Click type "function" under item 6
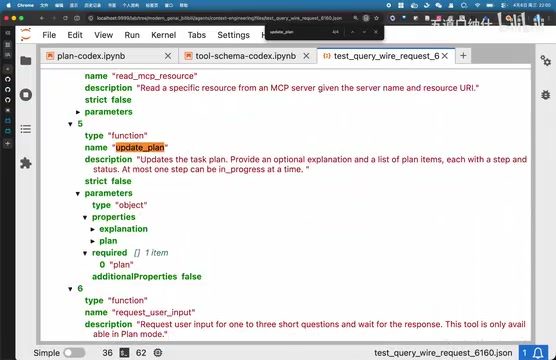Viewport: 556px width, 360px height. (x=116, y=300)
